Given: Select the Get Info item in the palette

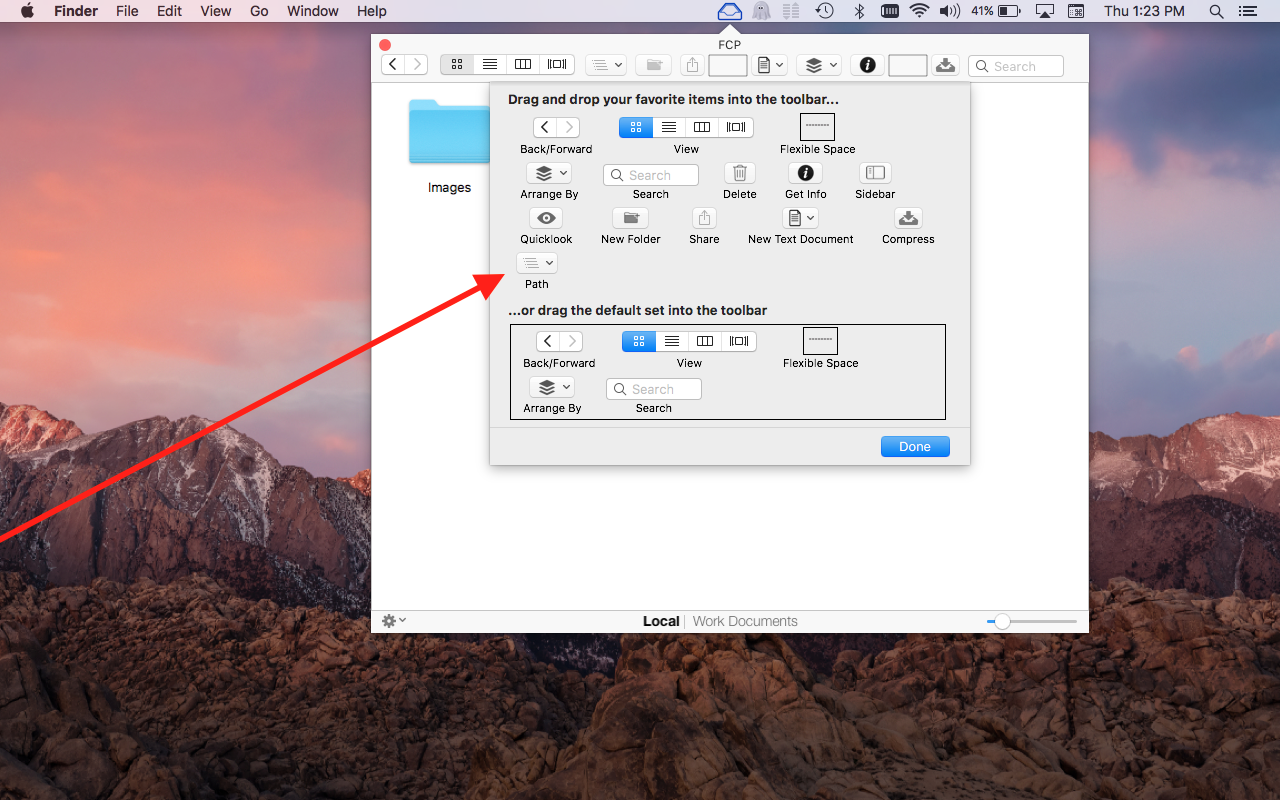Looking at the screenshot, I should coord(806,173).
